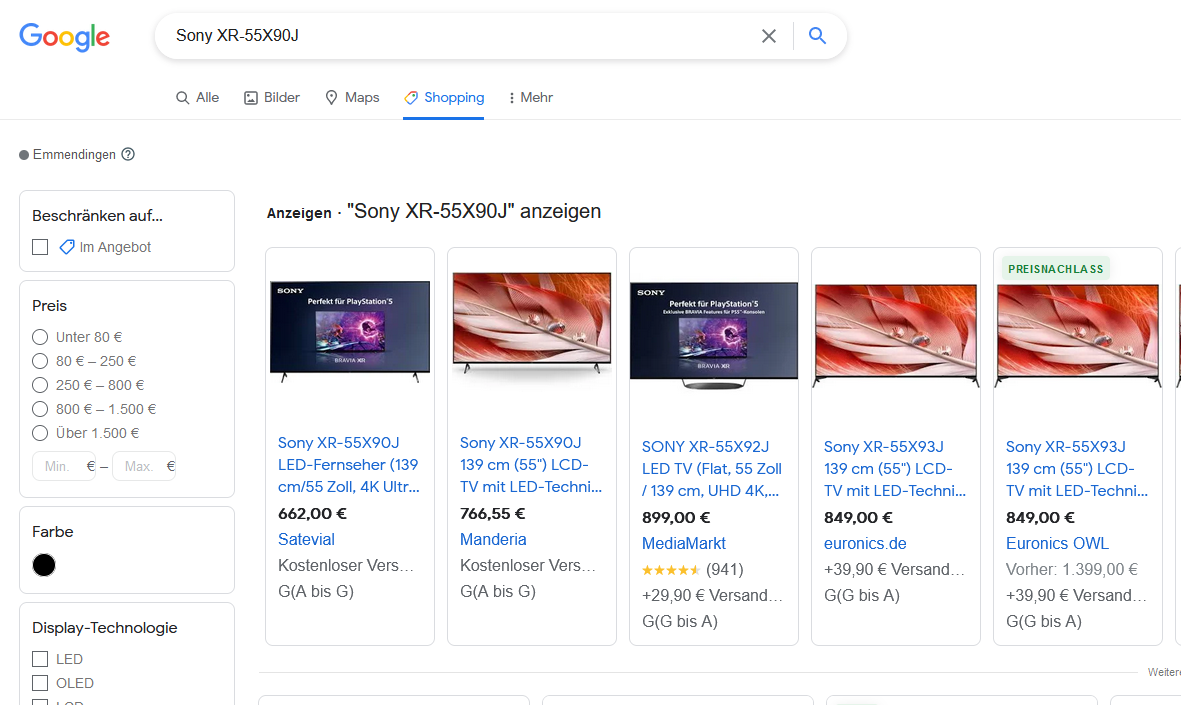Select the Über 1.500 € price option
Viewport: 1181px width, 705px height.
click(40, 433)
